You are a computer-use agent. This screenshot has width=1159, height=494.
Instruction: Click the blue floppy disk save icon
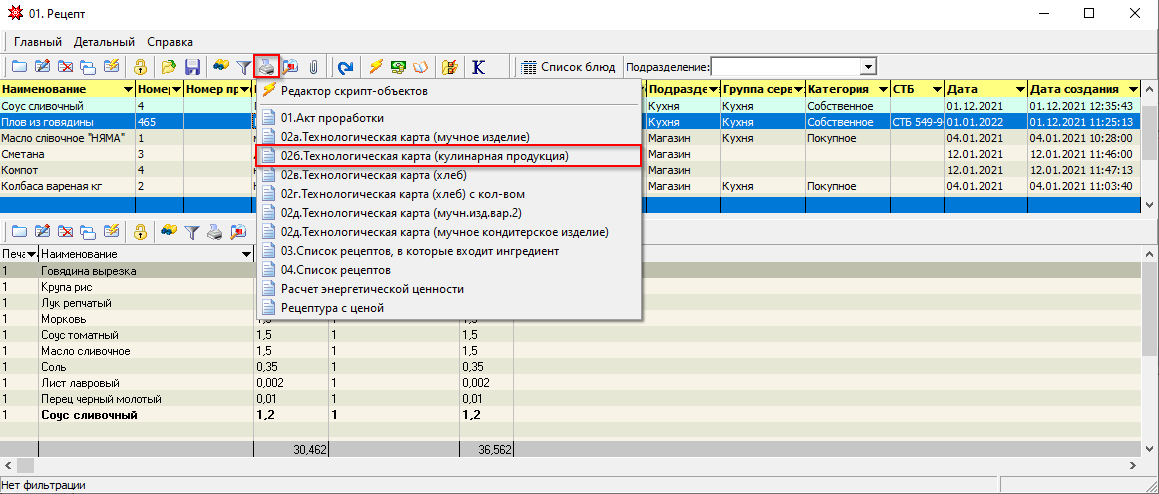[193, 67]
